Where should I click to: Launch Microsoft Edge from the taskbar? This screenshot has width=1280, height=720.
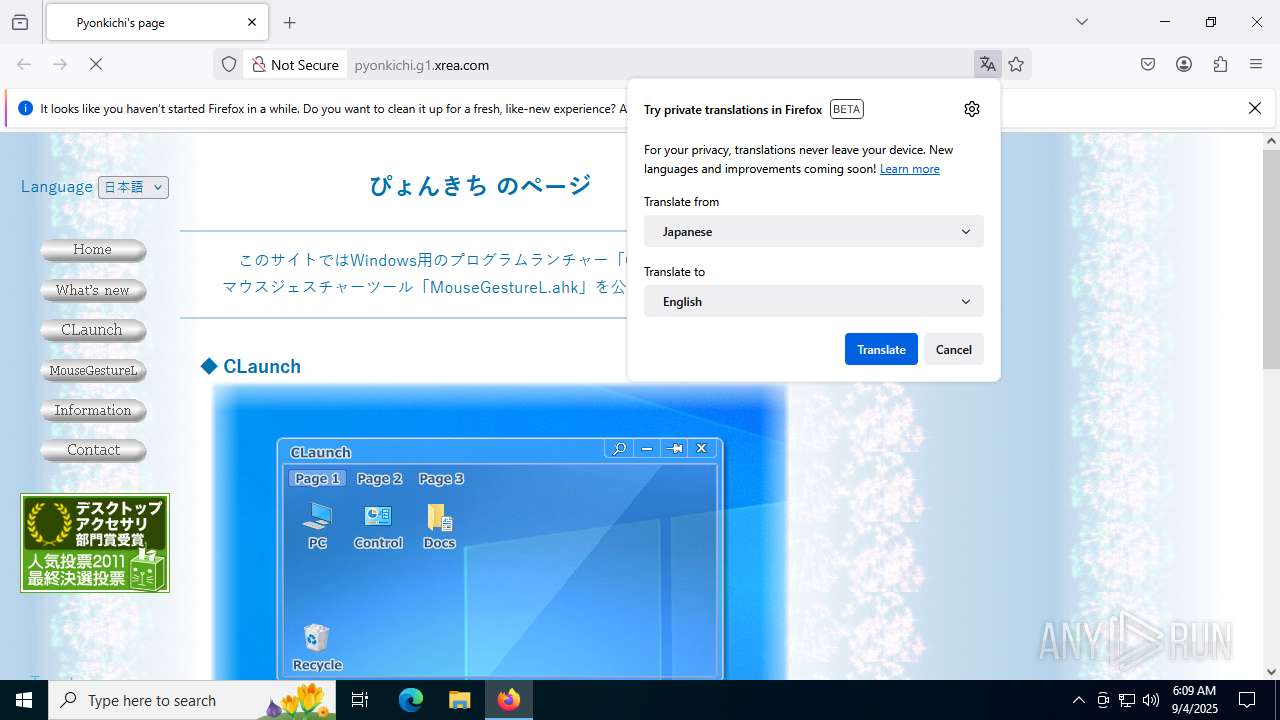411,700
